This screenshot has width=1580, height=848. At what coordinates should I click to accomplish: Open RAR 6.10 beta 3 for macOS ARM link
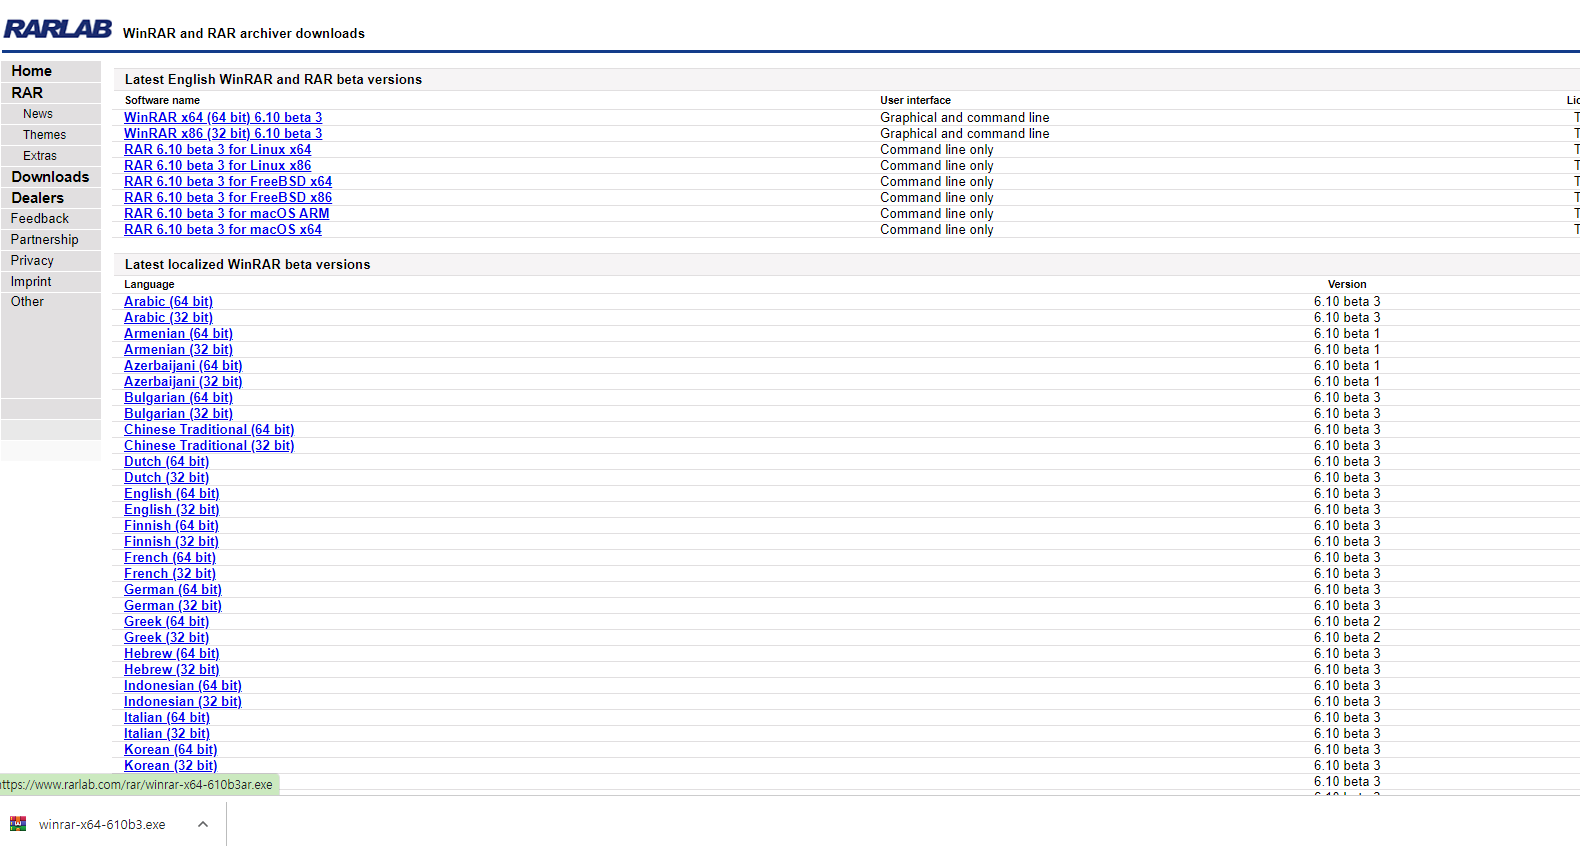point(226,213)
